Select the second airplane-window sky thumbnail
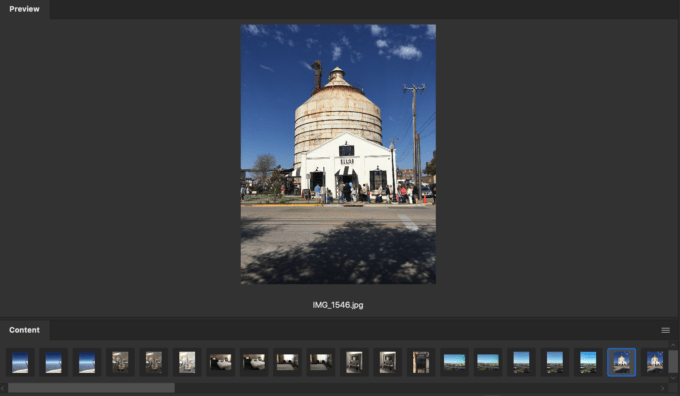Image resolution: width=680 pixels, height=396 pixels. pos(53,362)
